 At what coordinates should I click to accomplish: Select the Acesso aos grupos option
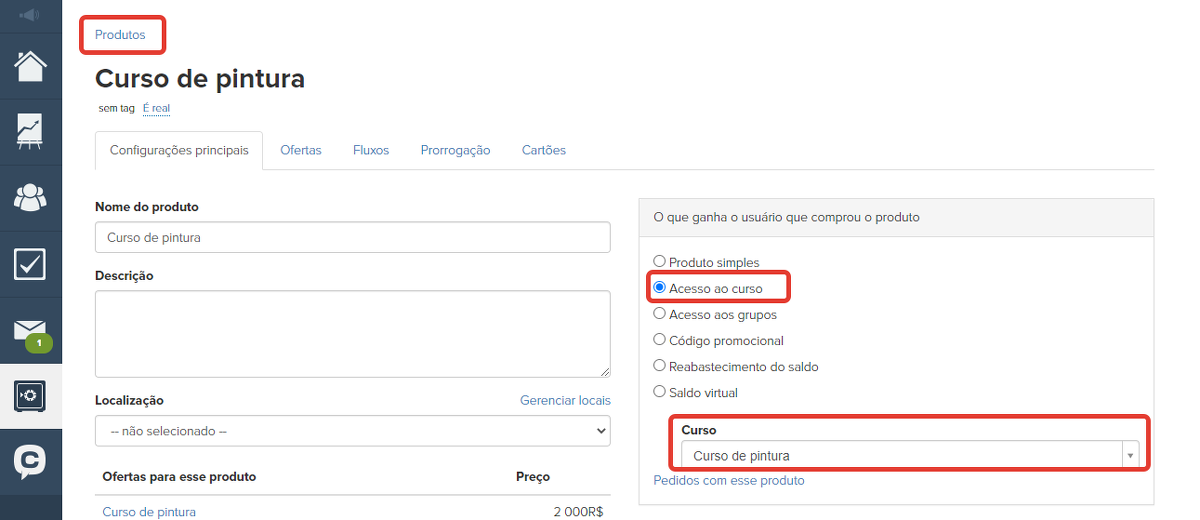click(x=659, y=314)
